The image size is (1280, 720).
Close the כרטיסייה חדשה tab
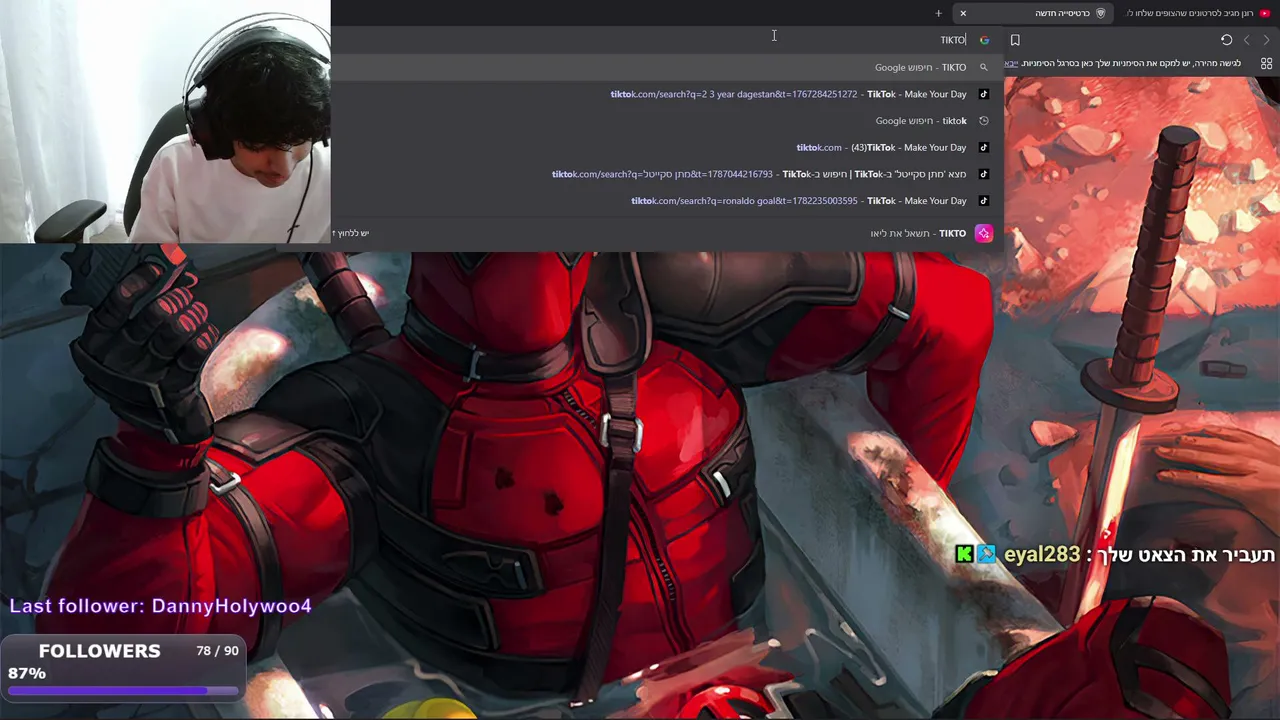[x=963, y=13]
